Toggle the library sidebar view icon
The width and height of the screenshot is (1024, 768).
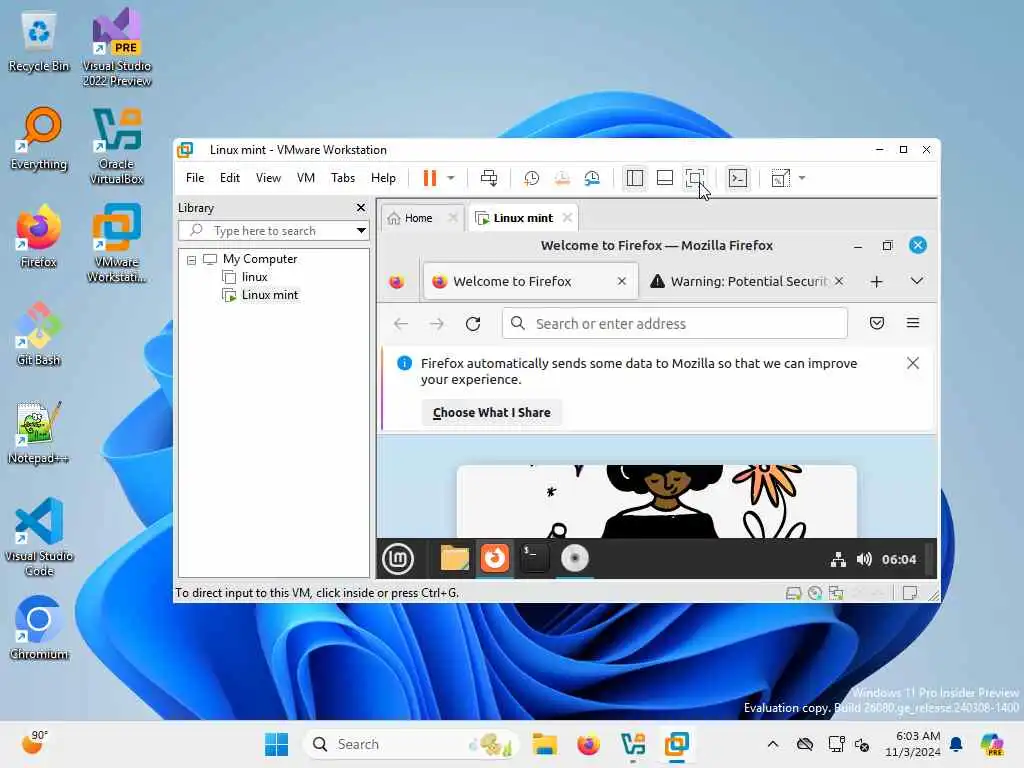635,178
